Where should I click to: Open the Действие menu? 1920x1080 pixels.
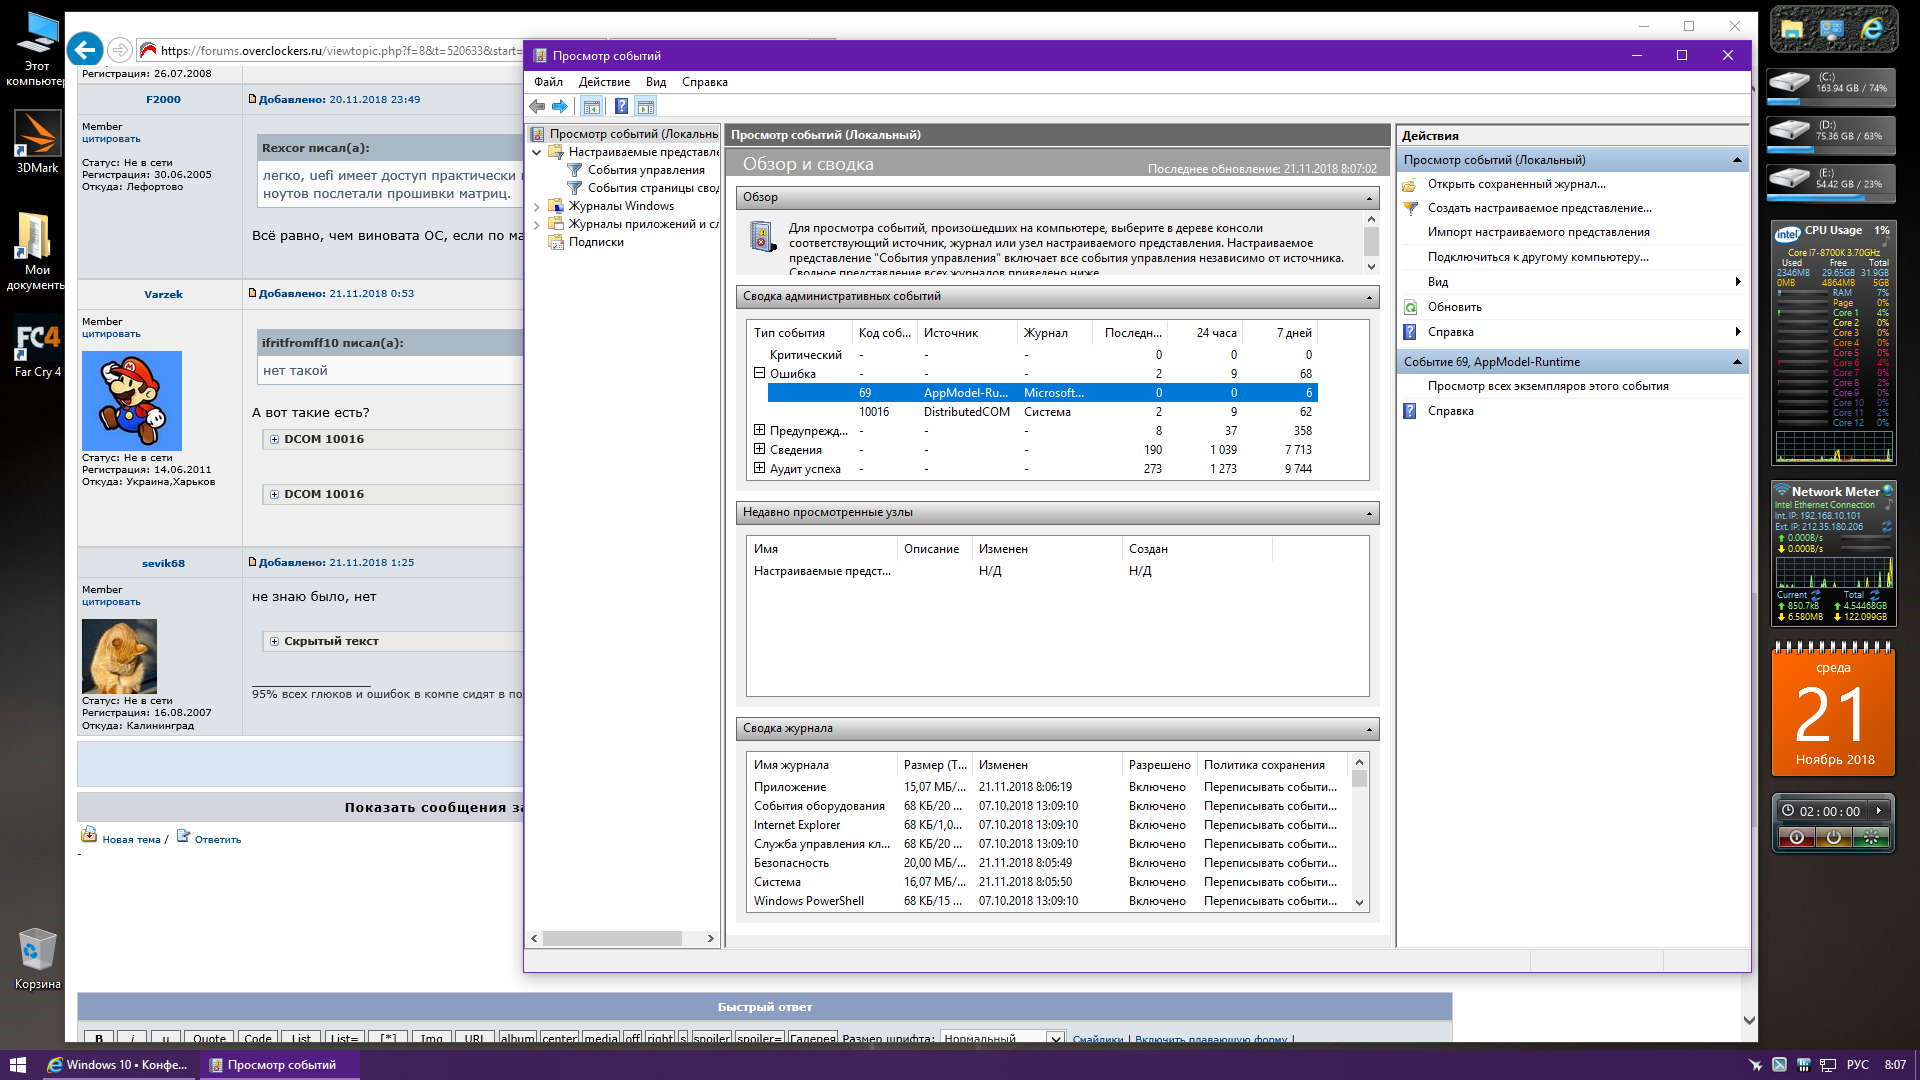(604, 82)
